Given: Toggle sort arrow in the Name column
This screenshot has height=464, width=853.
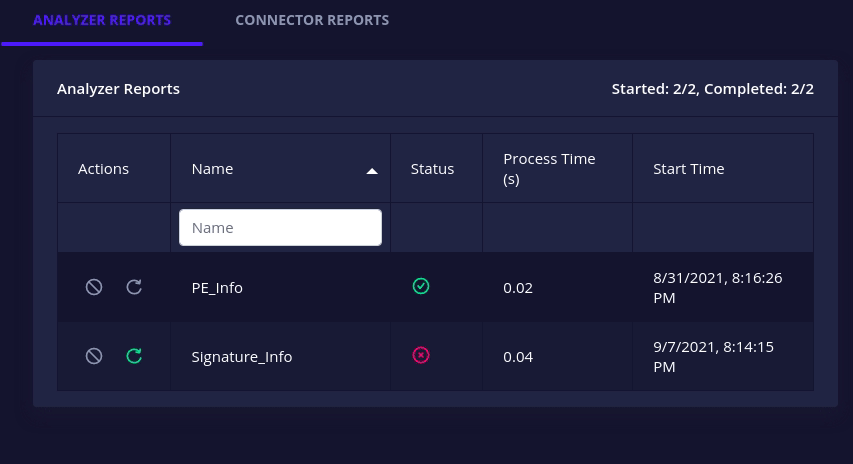Looking at the screenshot, I should [x=372, y=171].
